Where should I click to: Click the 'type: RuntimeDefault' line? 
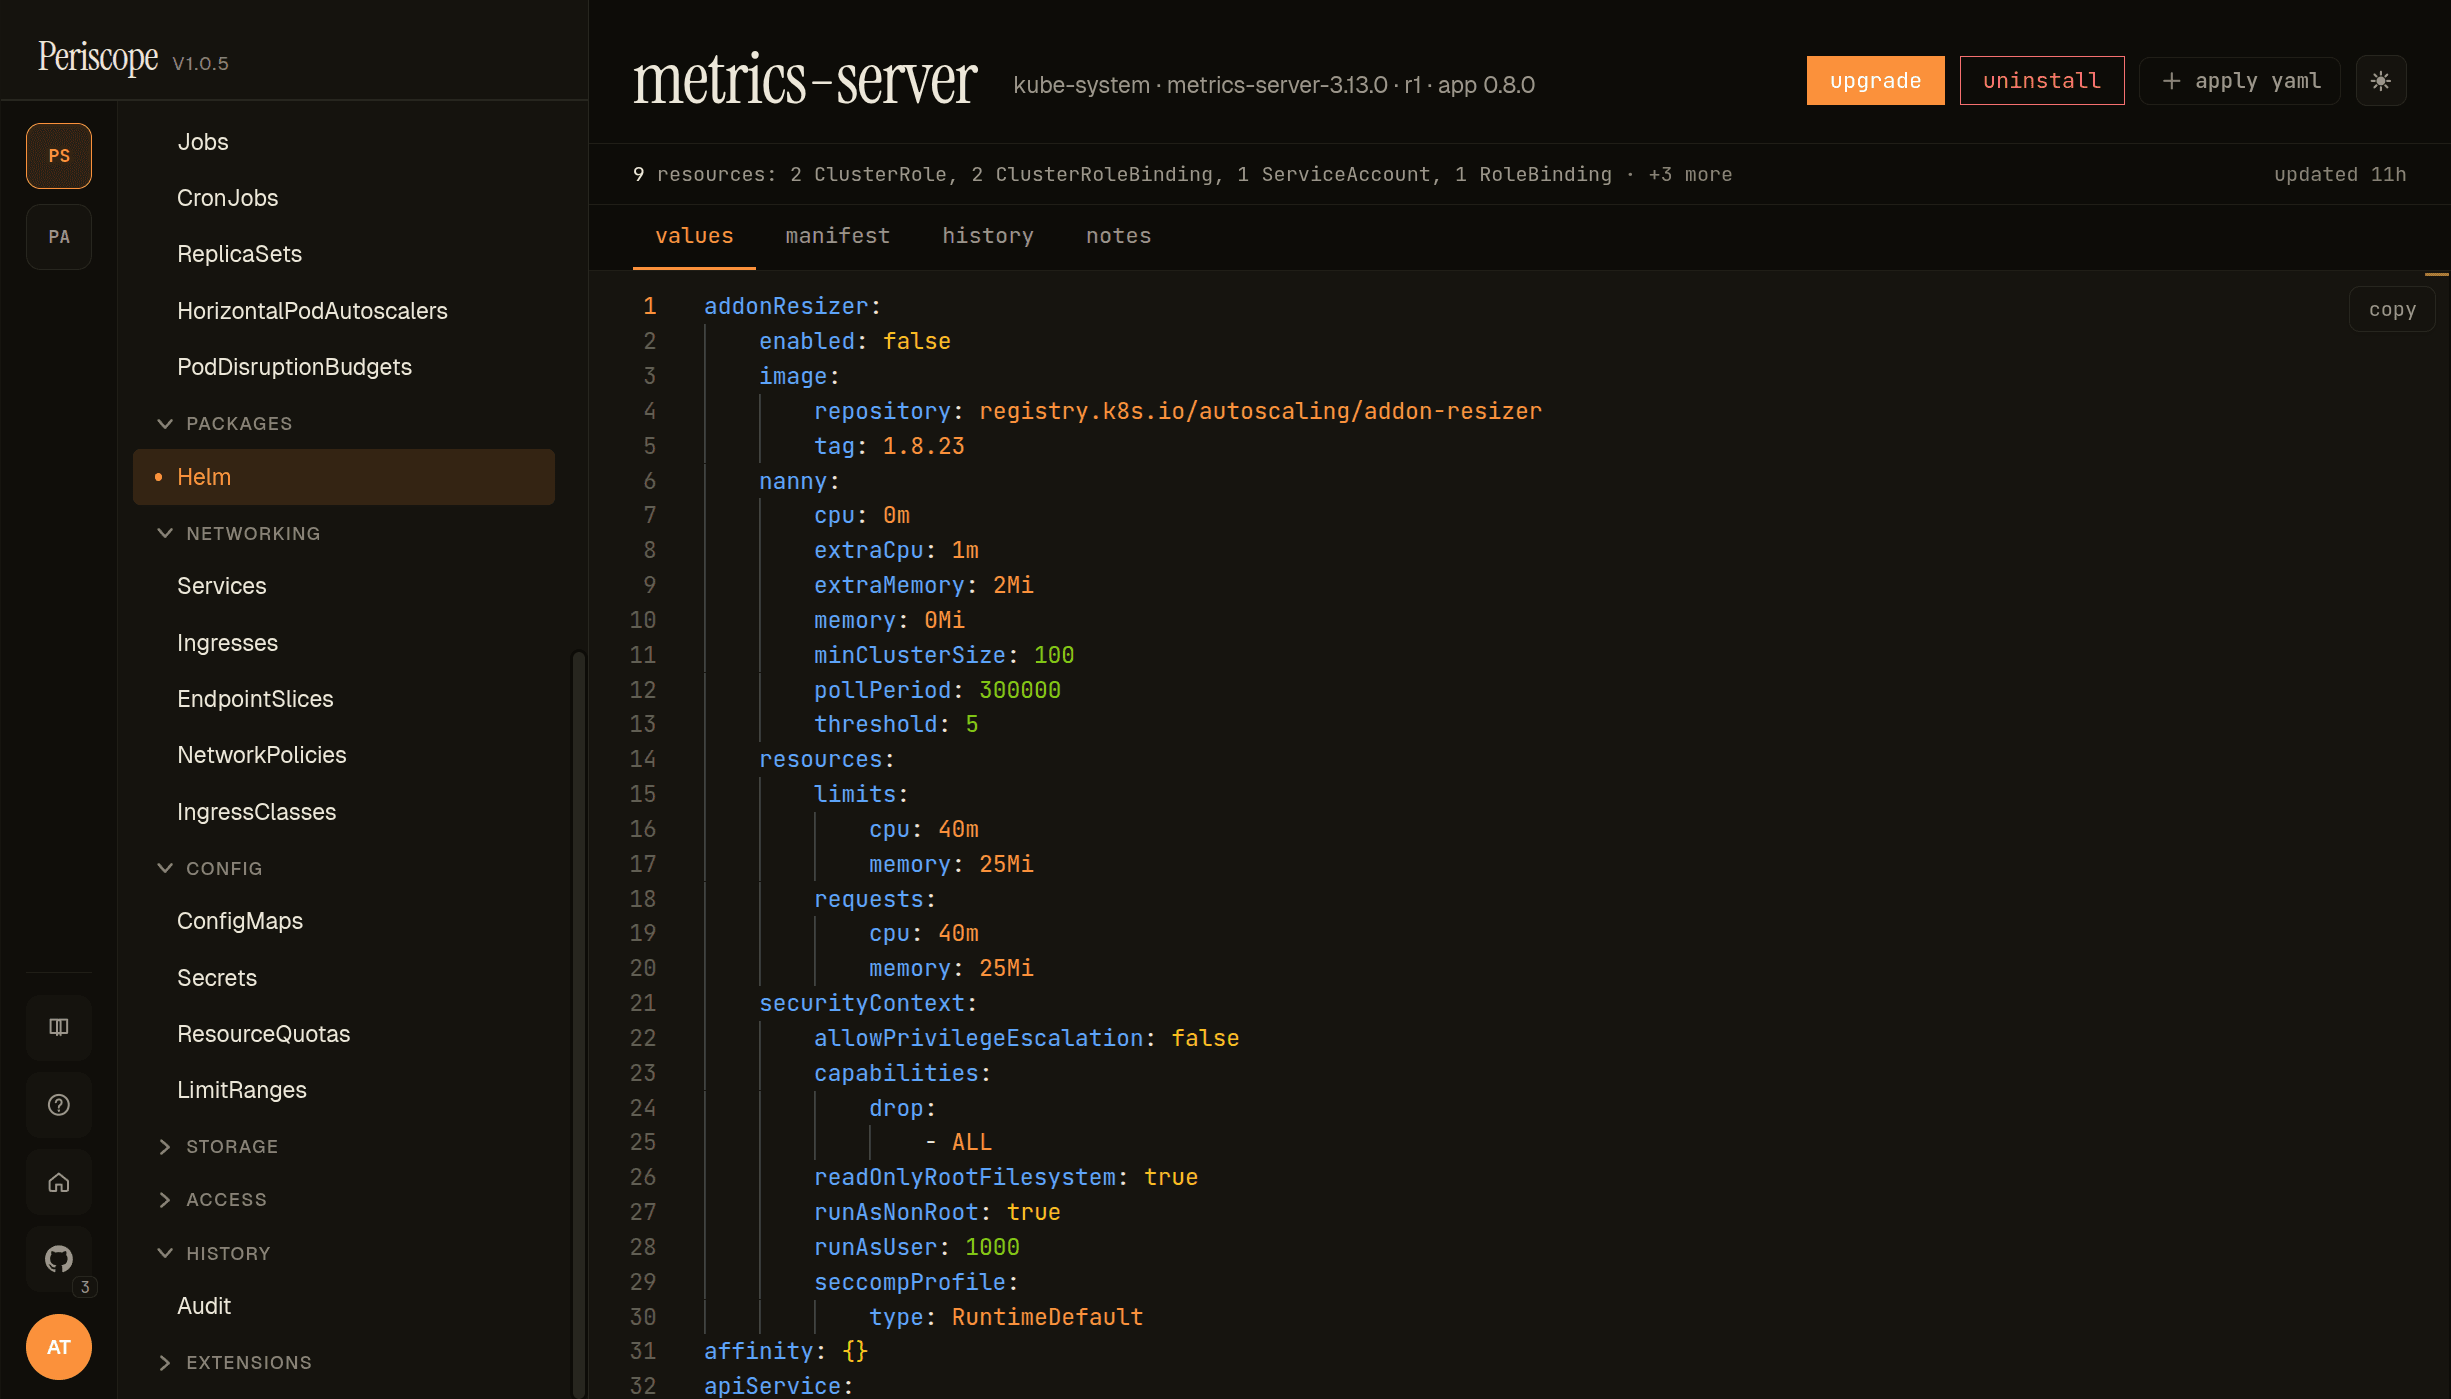click(x=1006, y=1317)
